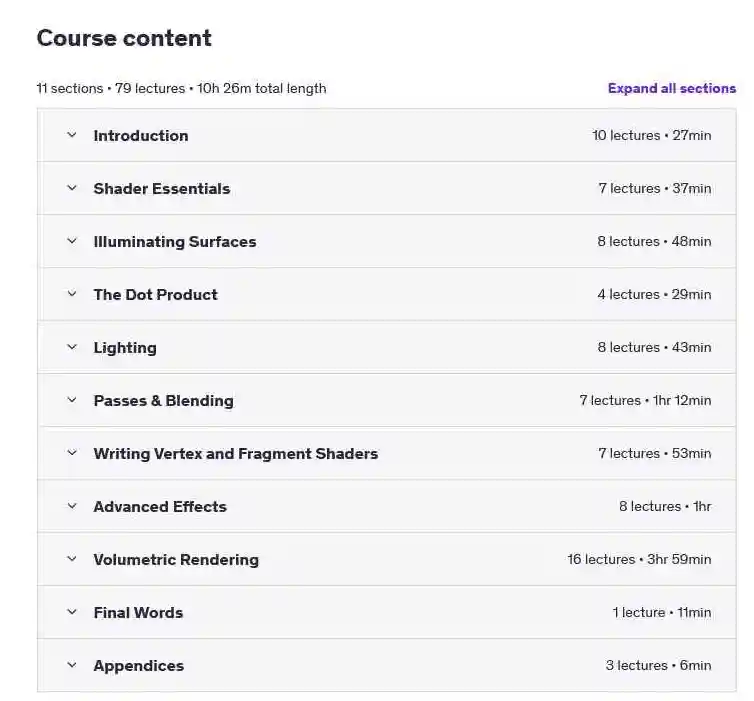Viewport: 754px width, 701px height.
Task: Click Expand all sections link
Action: point(672,88)
